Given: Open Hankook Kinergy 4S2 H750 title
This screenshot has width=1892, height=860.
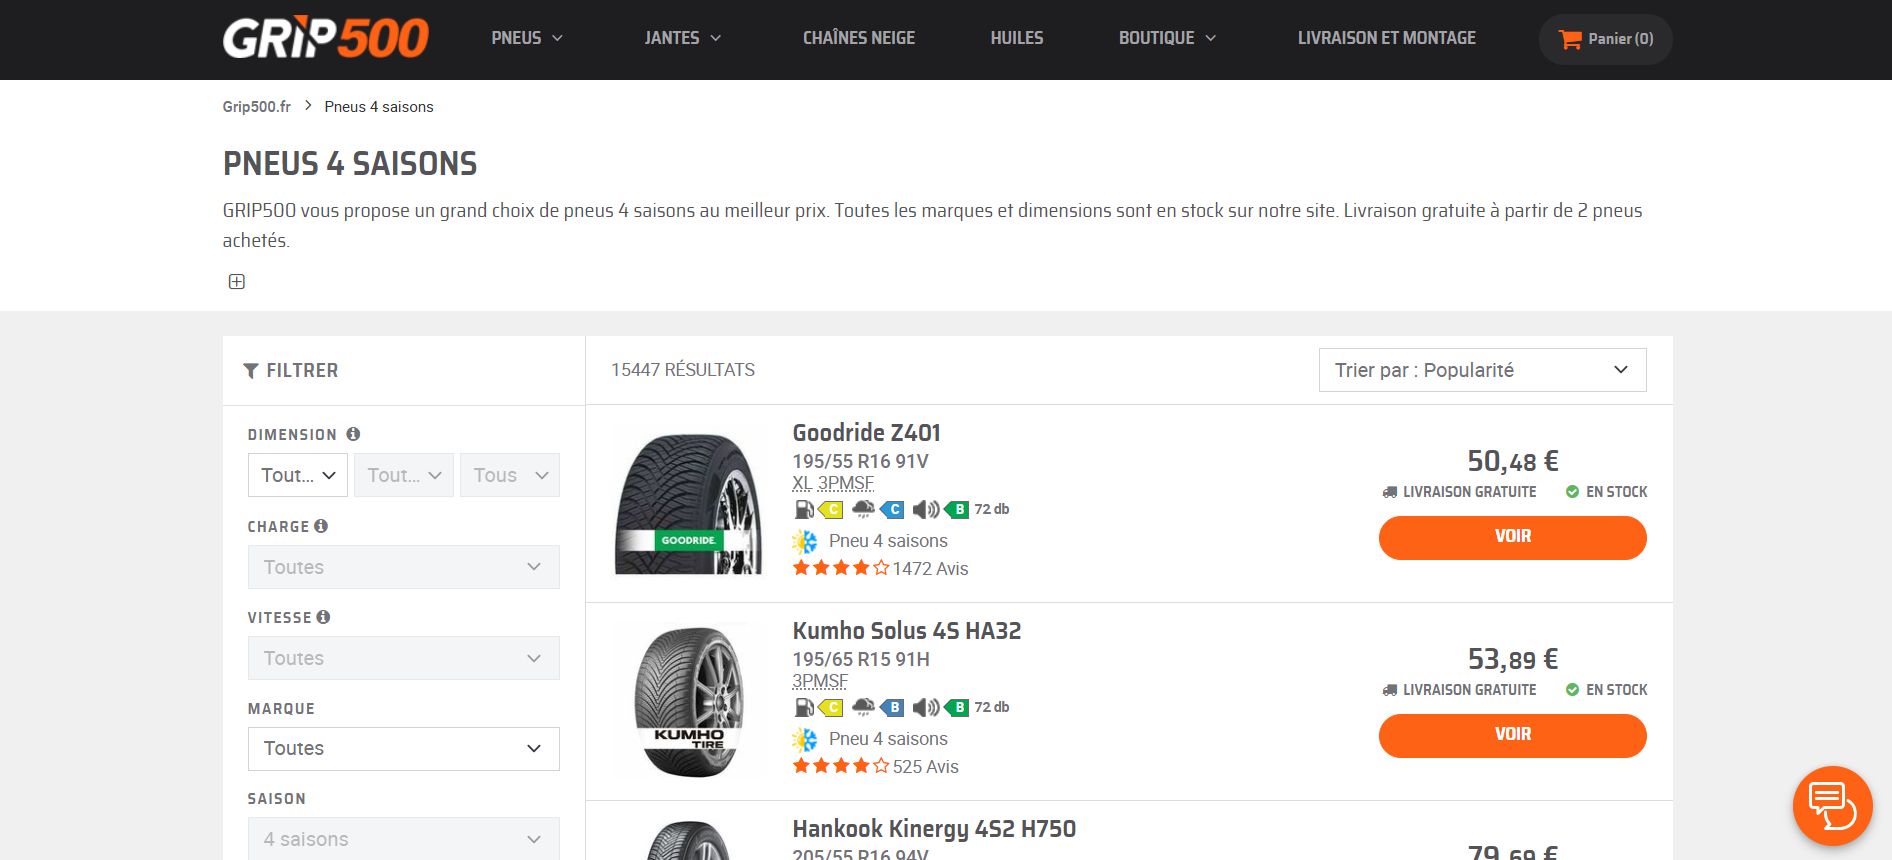Looking at the screenshot, I should point(934,829).
